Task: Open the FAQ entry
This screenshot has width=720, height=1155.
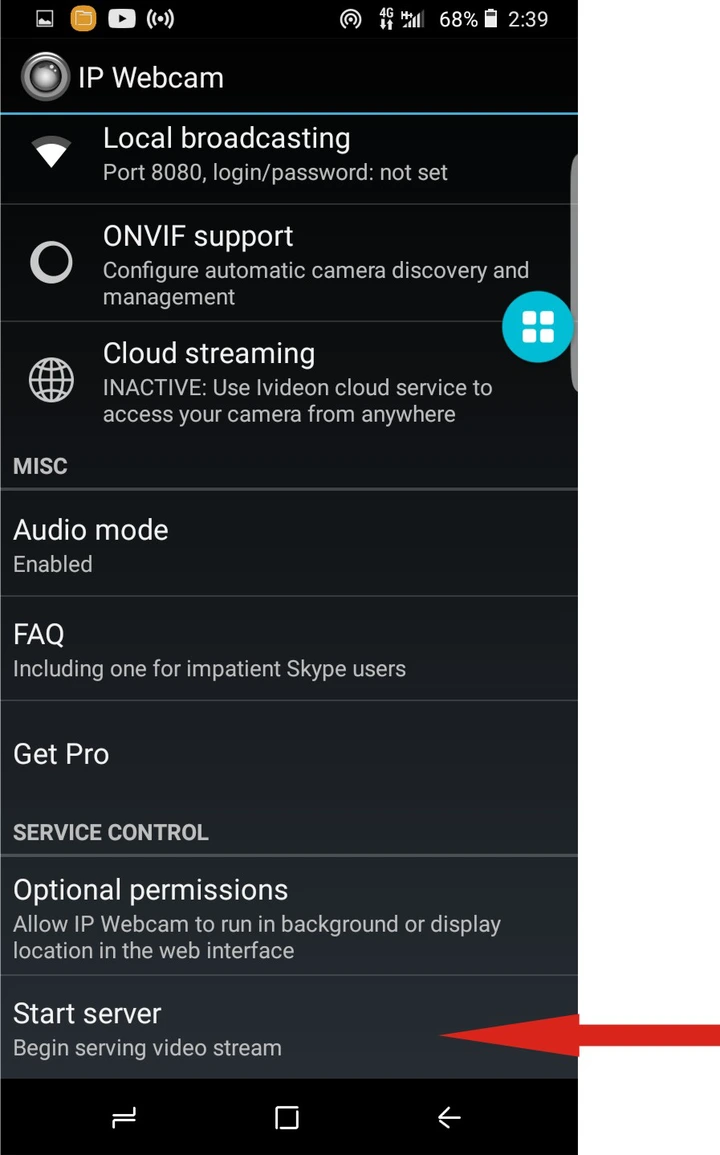Action: [289, 649]
